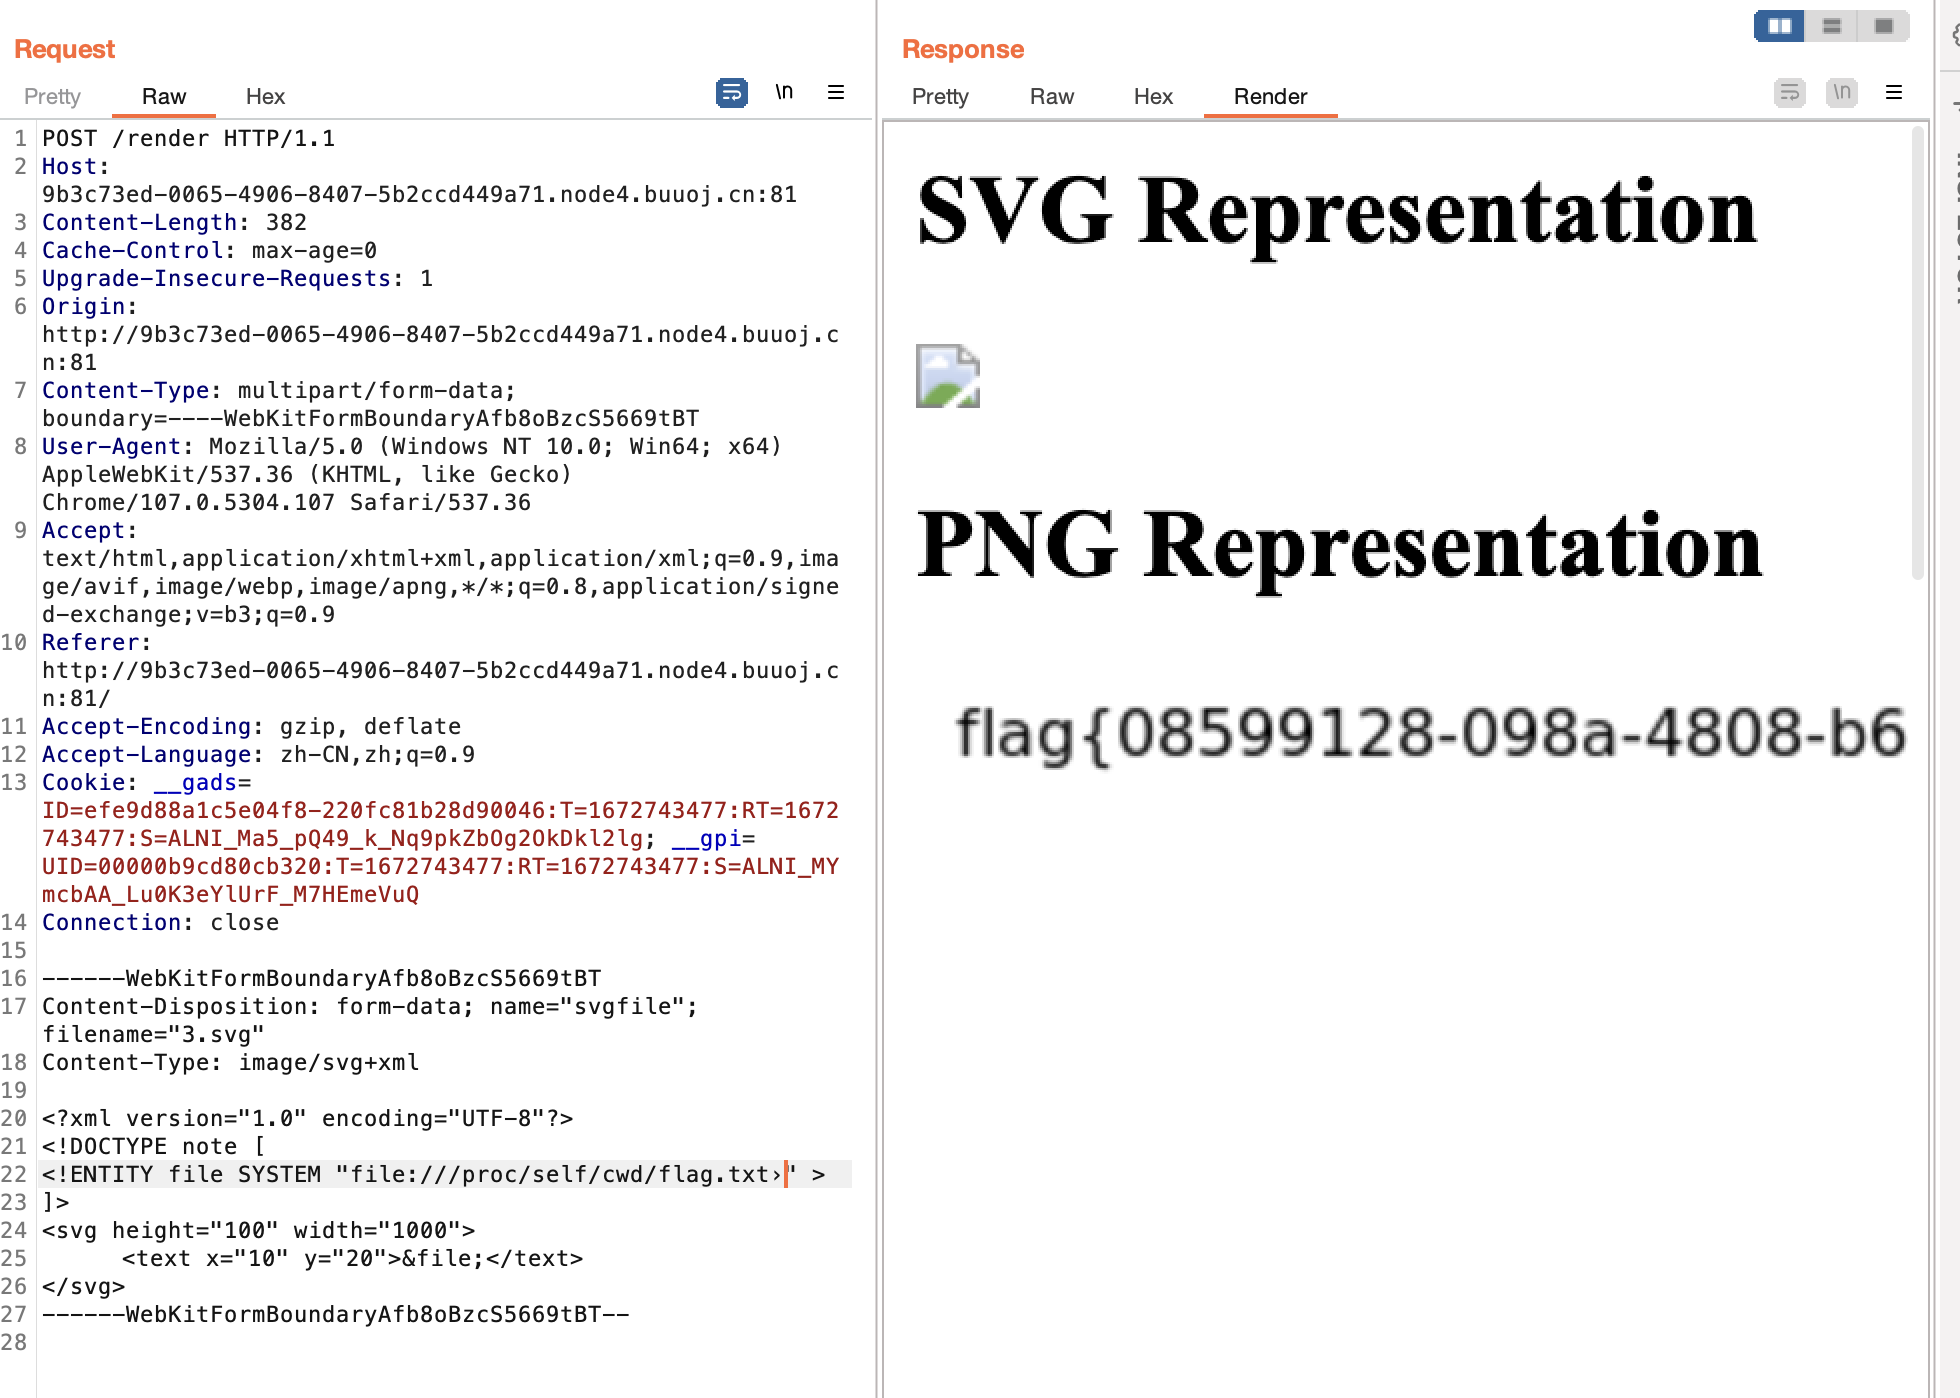The height and width of the screenshot is (1398, 1960).
Task: Click the Origin header name
Action: point(84,306)
